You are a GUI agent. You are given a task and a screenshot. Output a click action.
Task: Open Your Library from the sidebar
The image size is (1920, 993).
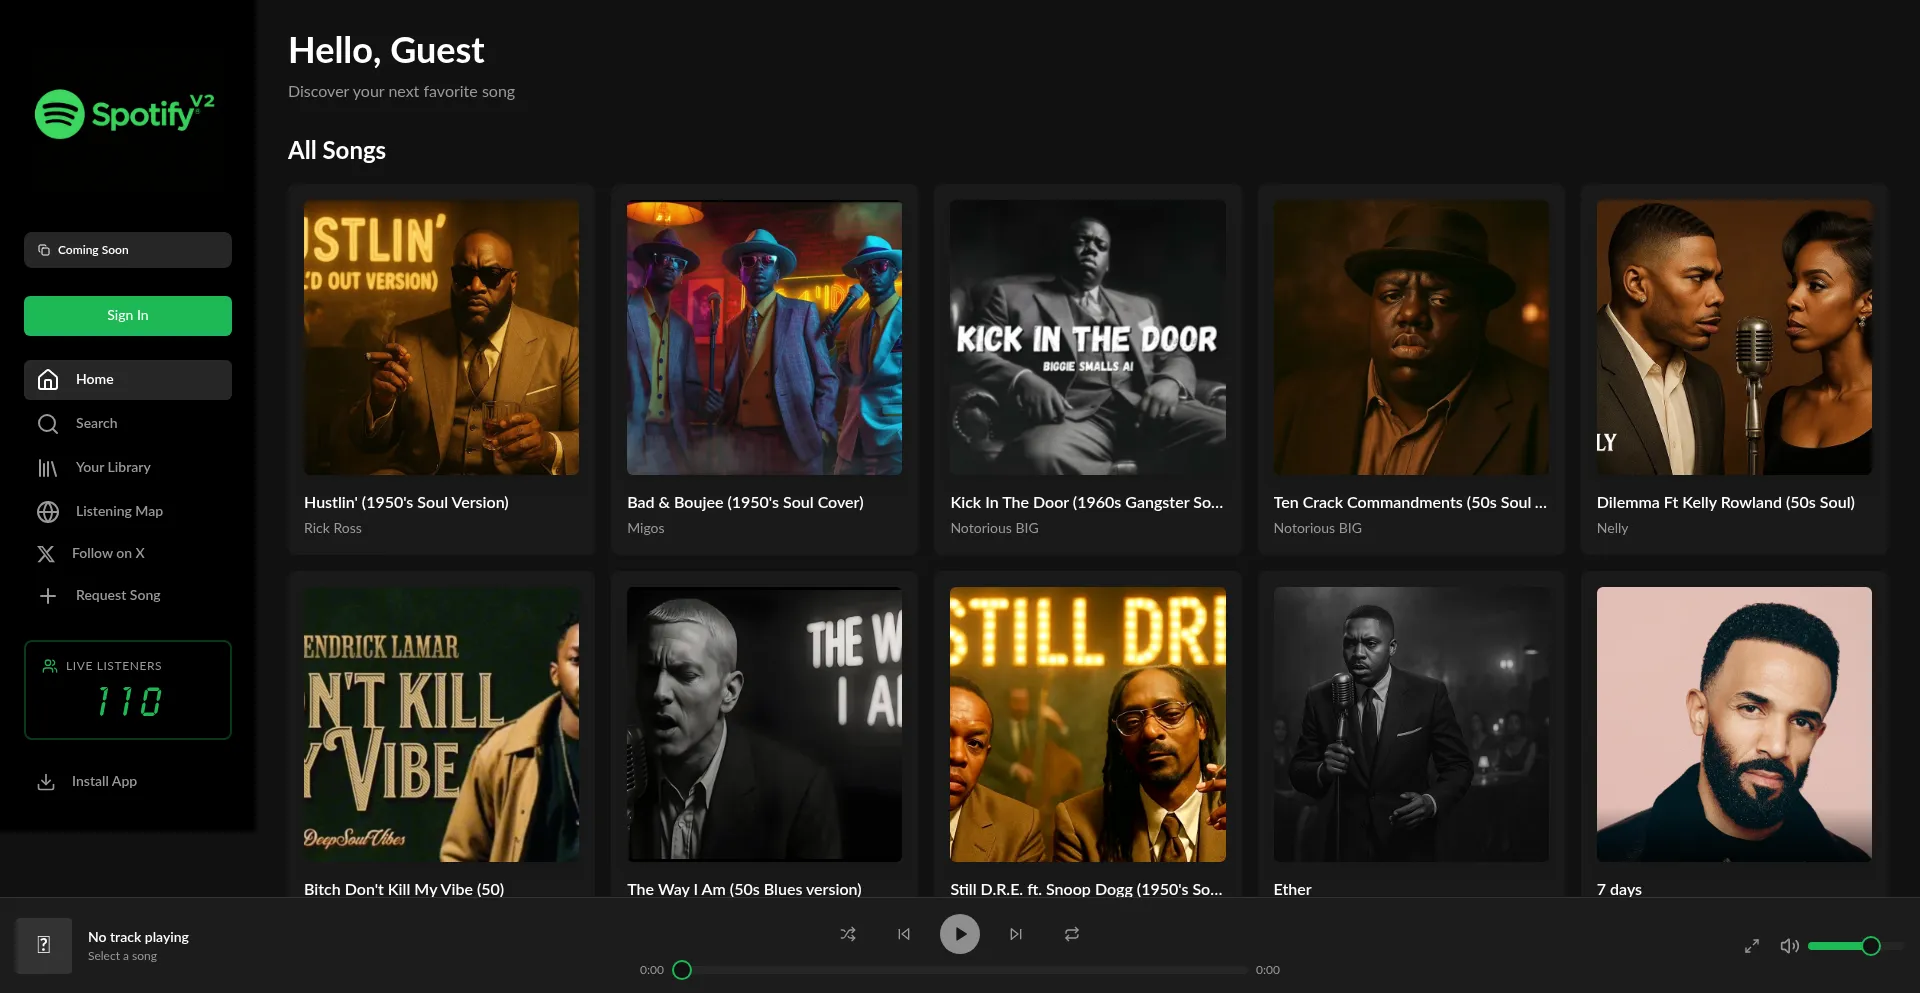pyautogui.click(x=48, y=467)
